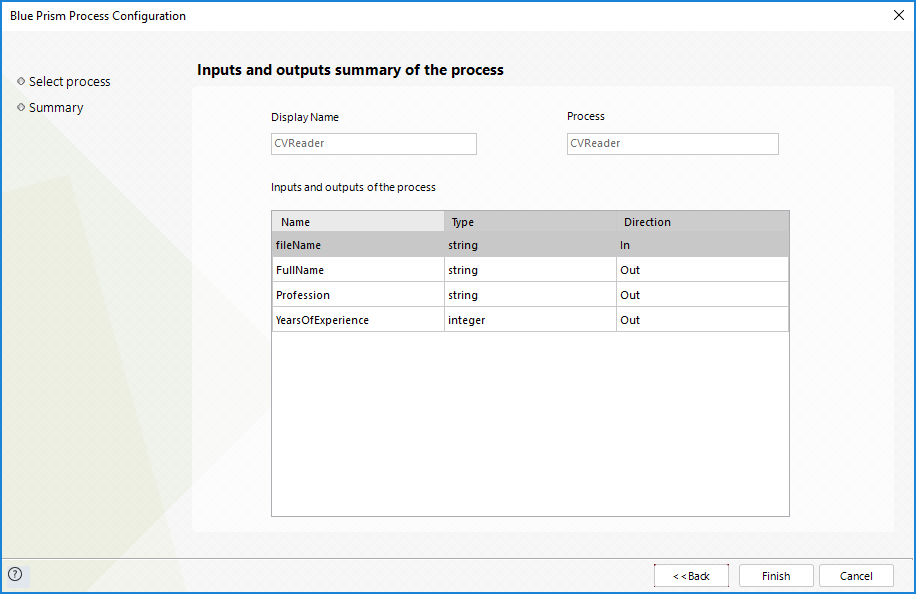
Task: Click the Finish button
Action: 776,576
